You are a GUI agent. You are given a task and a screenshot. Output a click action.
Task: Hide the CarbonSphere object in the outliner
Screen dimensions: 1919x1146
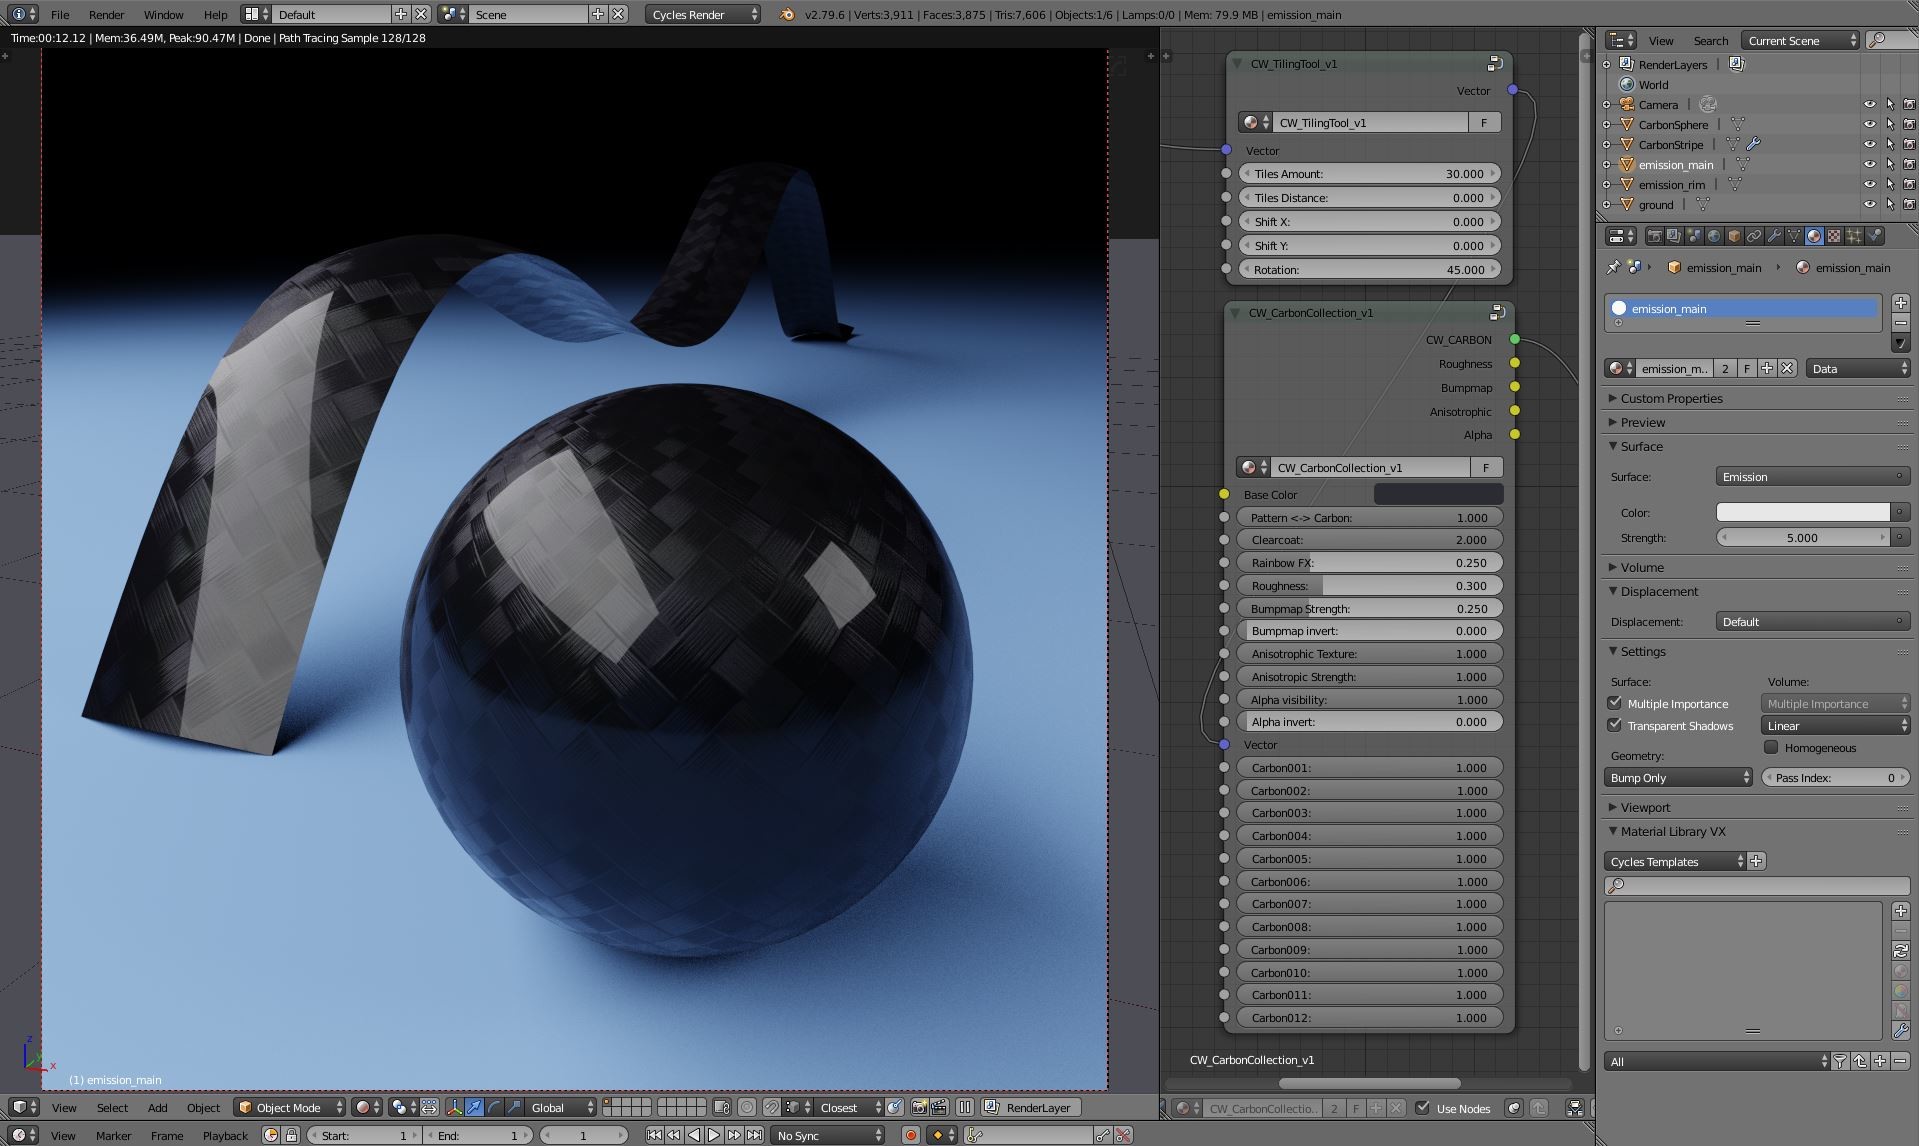[x=1869, y=124]
